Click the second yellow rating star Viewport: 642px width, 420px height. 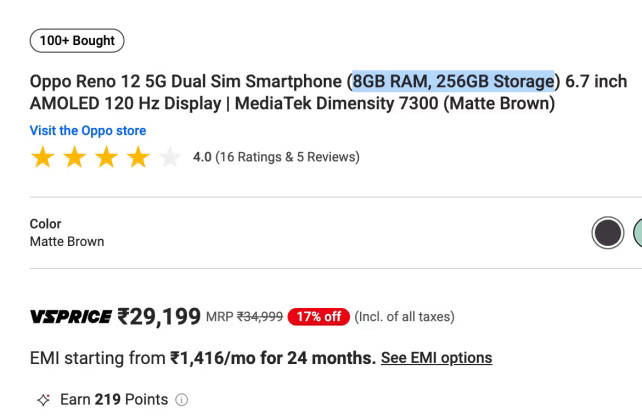coord(75,157)
